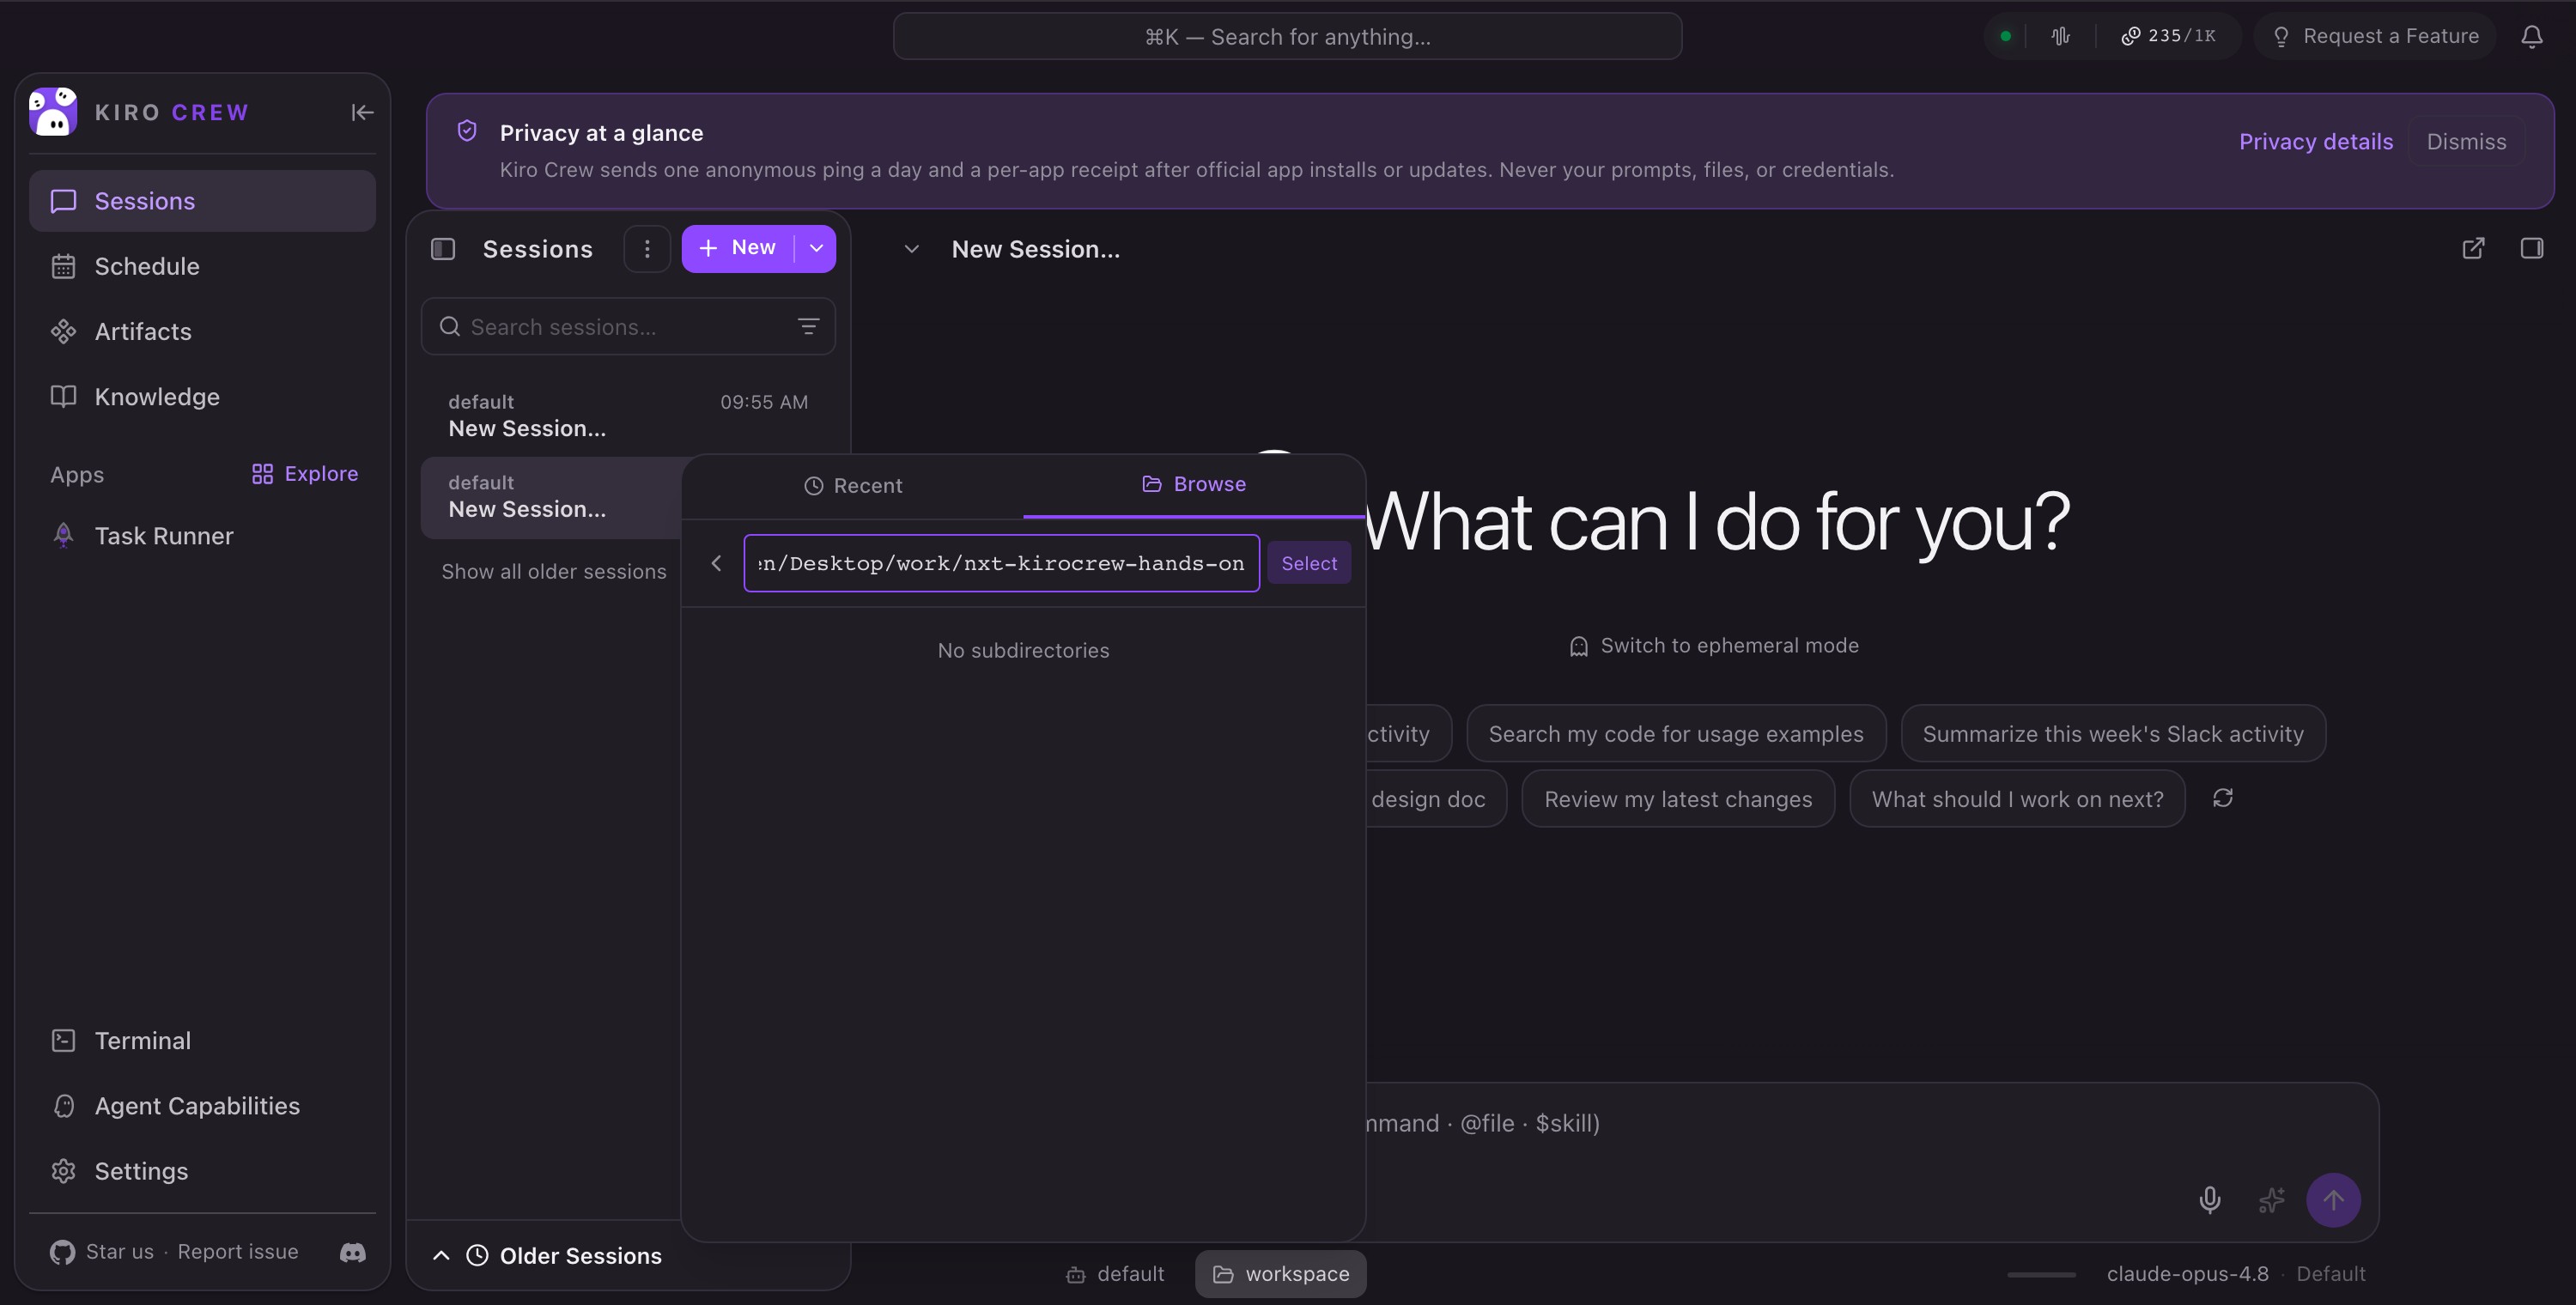Viewport: 2576px width, 1305px height.
Task: Open session in a new window
Action: click(x=2472, y=249)
